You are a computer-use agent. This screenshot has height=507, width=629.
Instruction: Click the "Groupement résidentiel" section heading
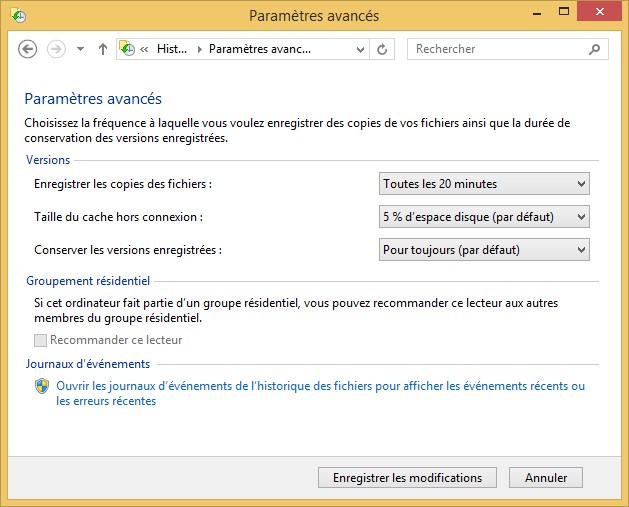click(x=88, y=281)
